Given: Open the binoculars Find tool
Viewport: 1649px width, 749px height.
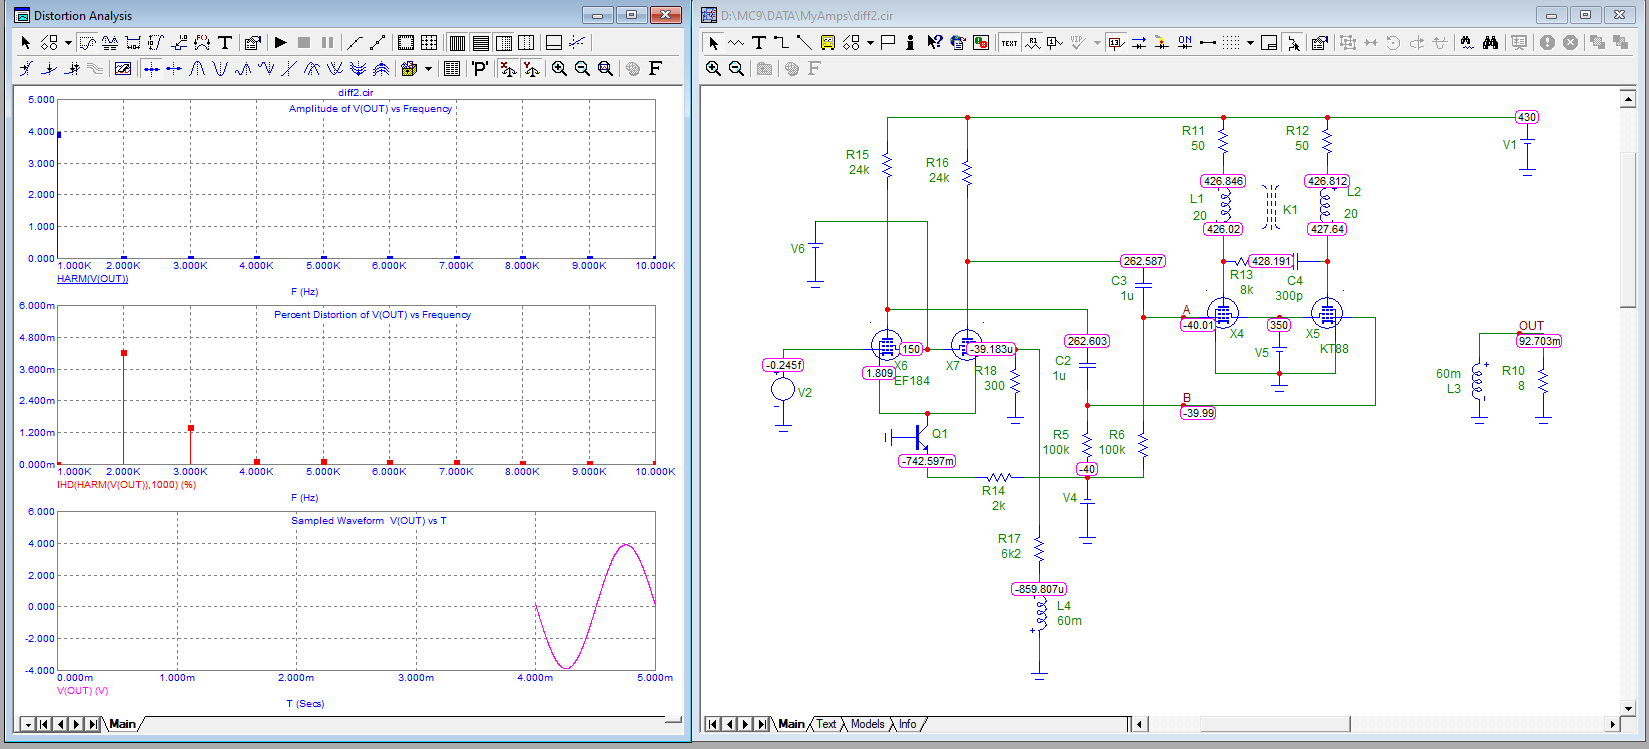Looking at the screenshot, I should coord(1490,43).
